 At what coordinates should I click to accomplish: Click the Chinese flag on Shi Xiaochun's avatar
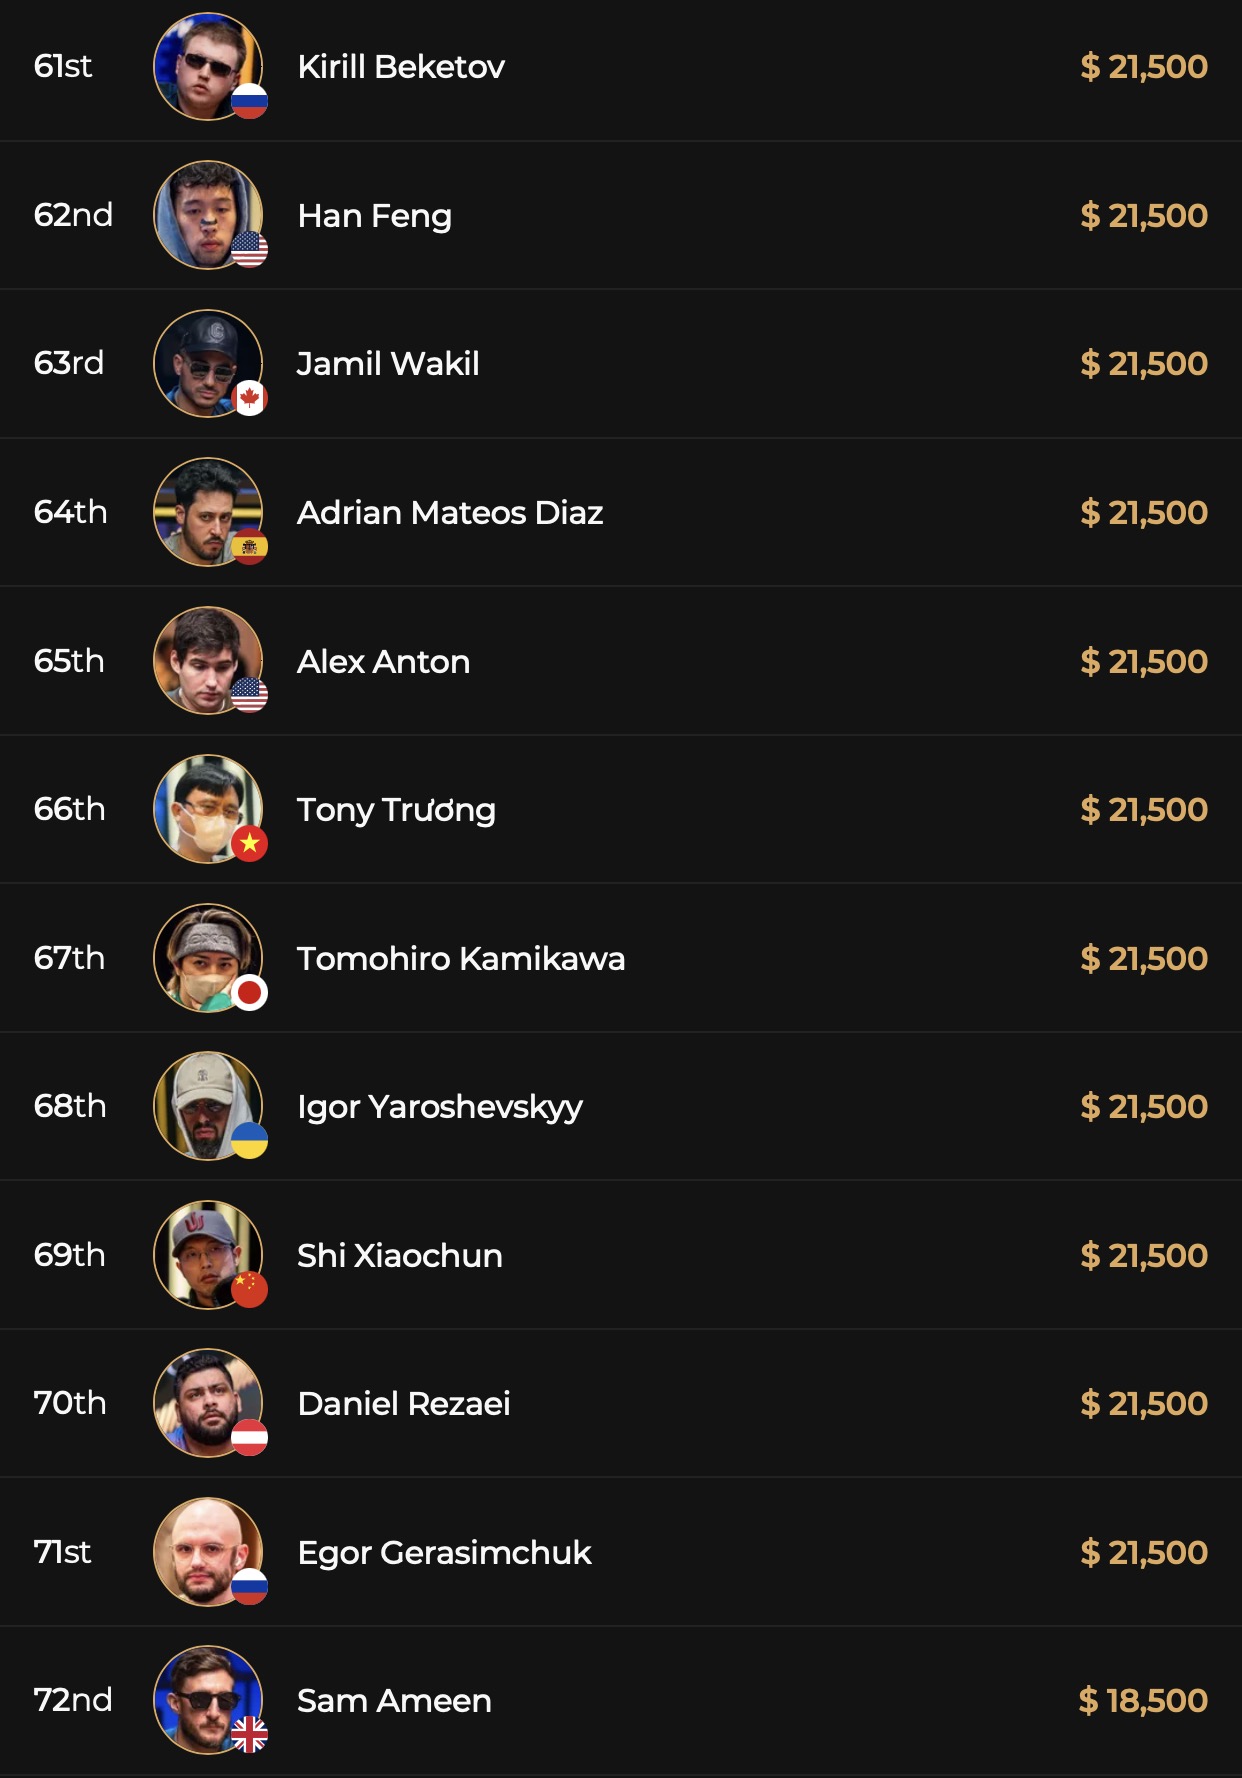pyautogui.click(x=249, y=1289)
